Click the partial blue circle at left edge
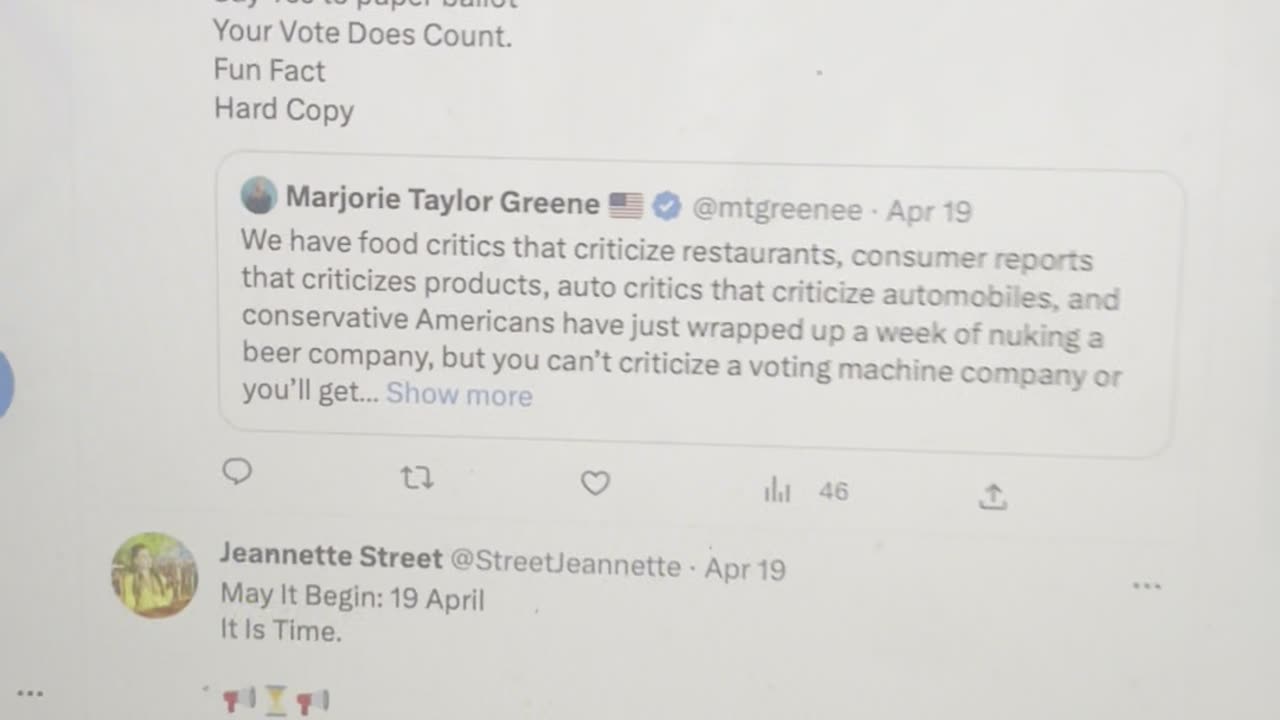This screenshot has height=720, width=1280. pyautogui.click(x=5, y=384)
